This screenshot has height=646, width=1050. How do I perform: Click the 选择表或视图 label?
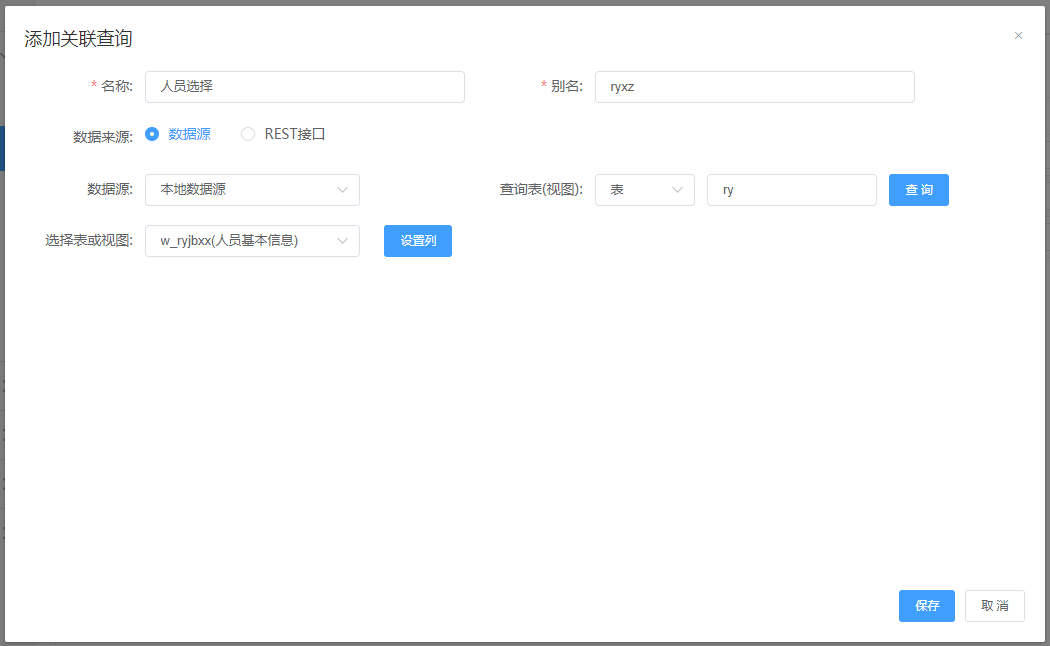point(88,241)
